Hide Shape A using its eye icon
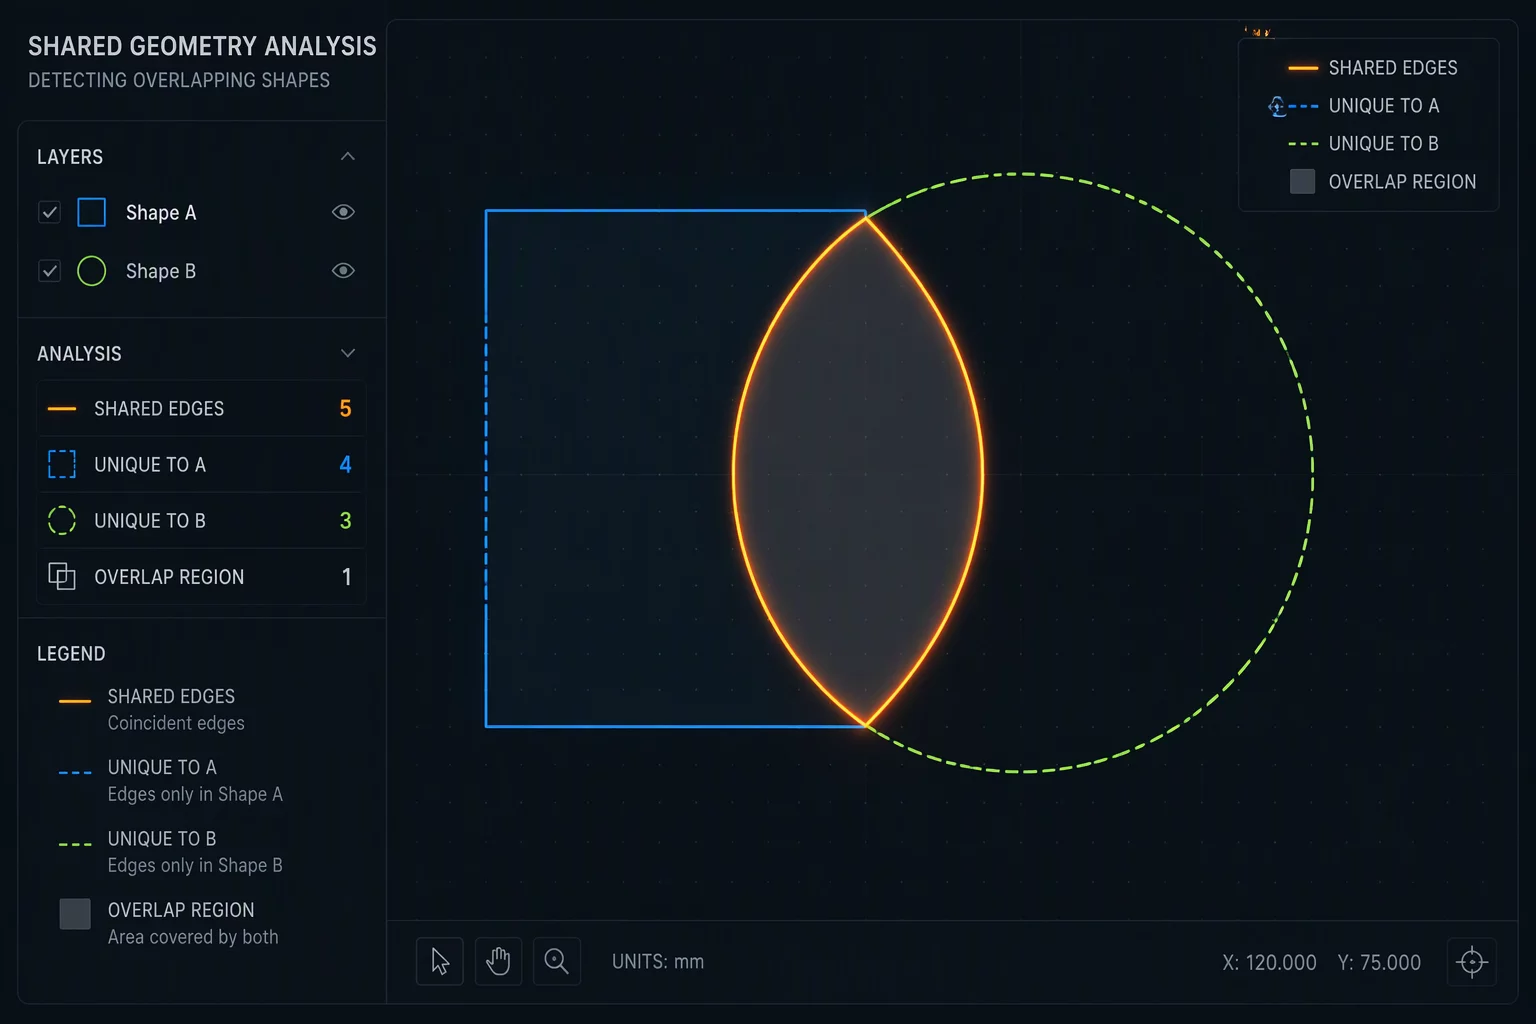Image resolution: width=1536 pixels, height=1024 pixels. [x=343, y=212]
